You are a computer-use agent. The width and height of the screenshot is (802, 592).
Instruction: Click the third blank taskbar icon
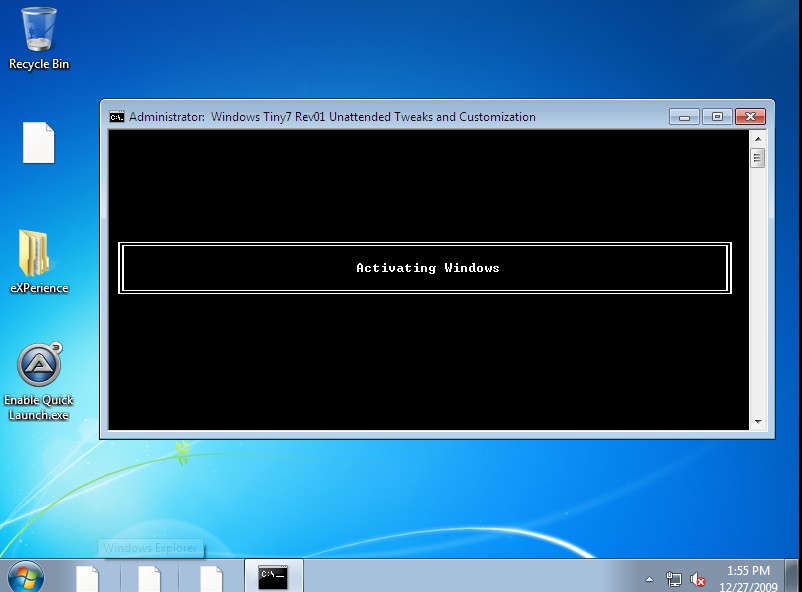[211, 579]
